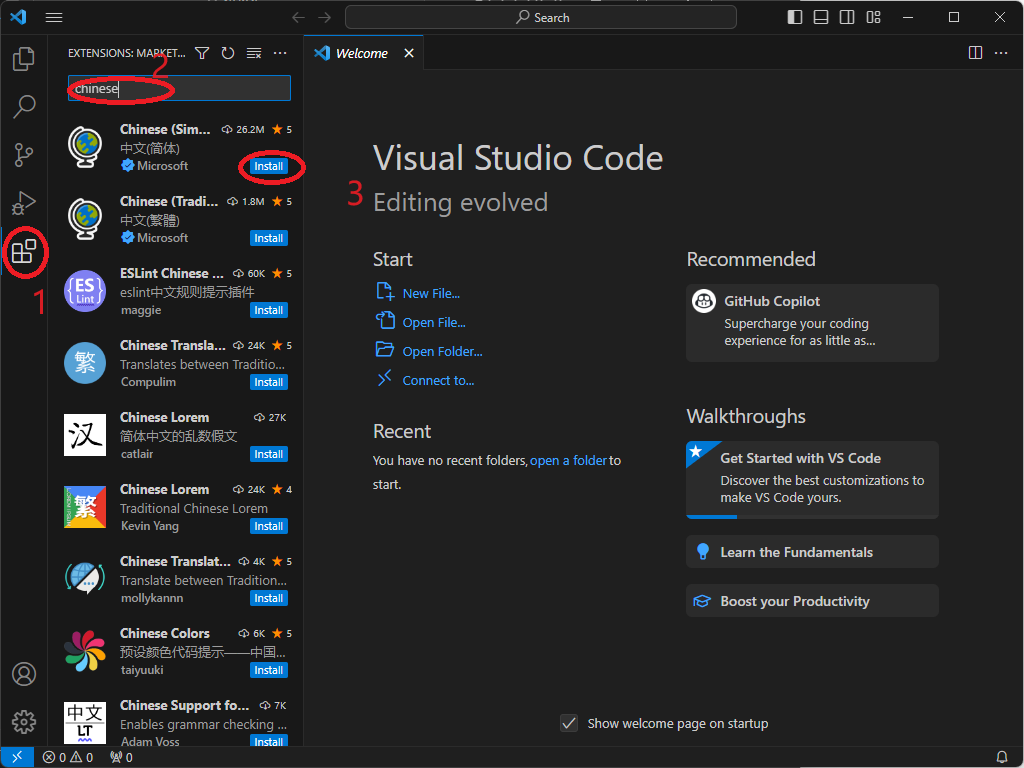
Task: Open the Explorer view in activity bar
Action: click(24, 59)
